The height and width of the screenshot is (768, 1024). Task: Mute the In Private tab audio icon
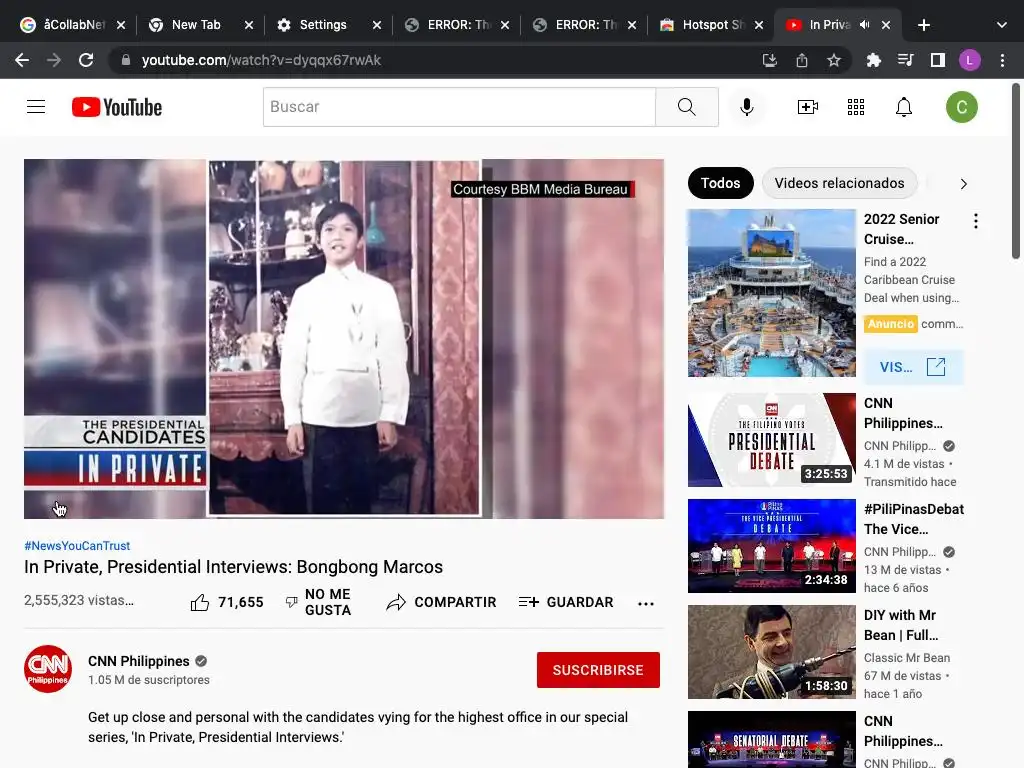865,25
